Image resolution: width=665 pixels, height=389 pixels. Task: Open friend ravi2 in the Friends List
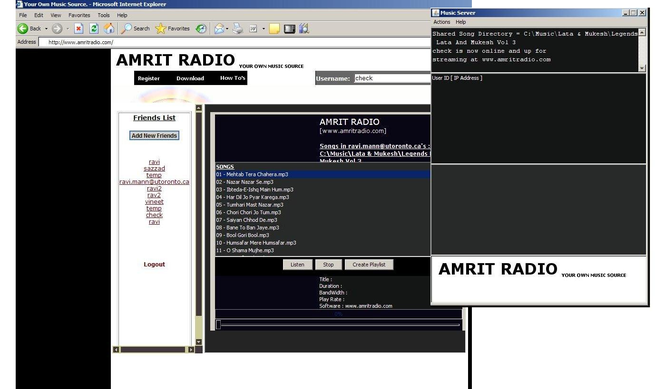154,188
